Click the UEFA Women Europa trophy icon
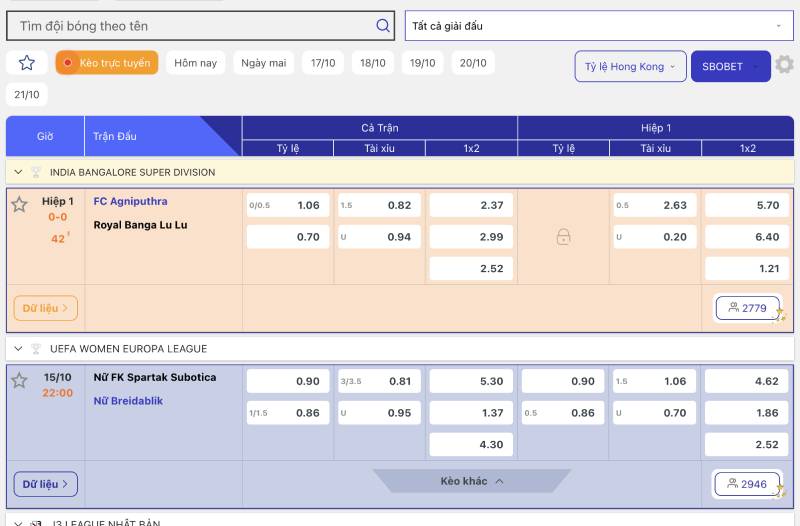 (36, 349)
